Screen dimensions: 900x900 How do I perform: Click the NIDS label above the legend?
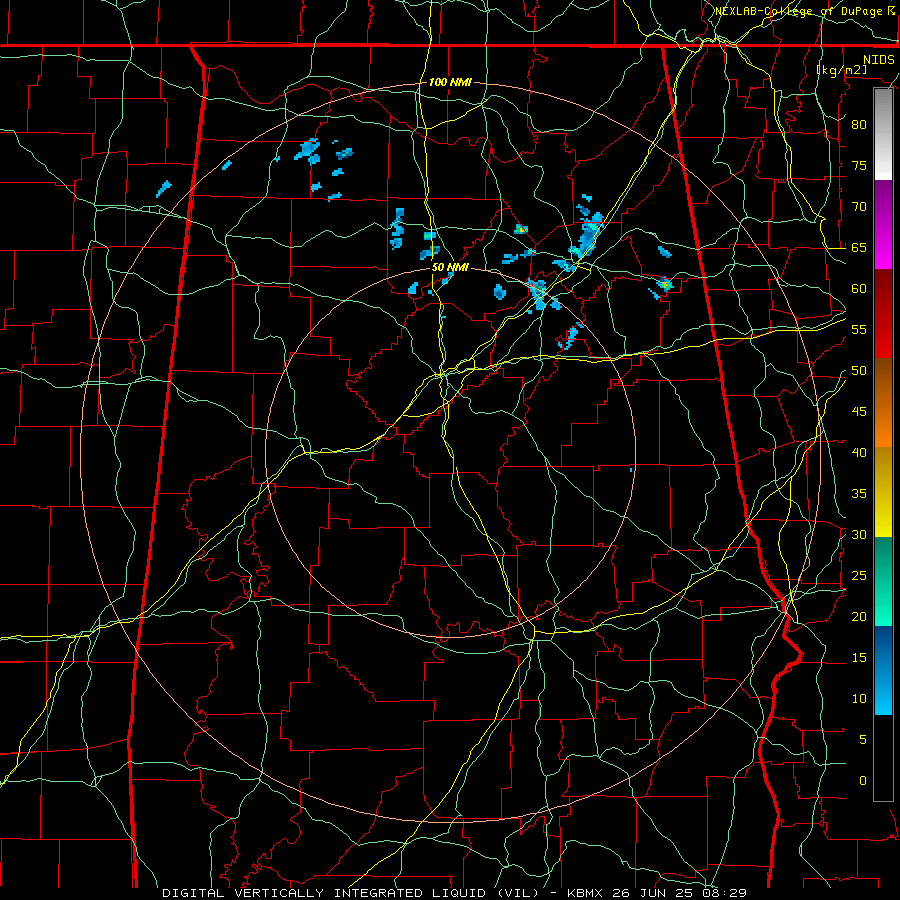(879, 60)
